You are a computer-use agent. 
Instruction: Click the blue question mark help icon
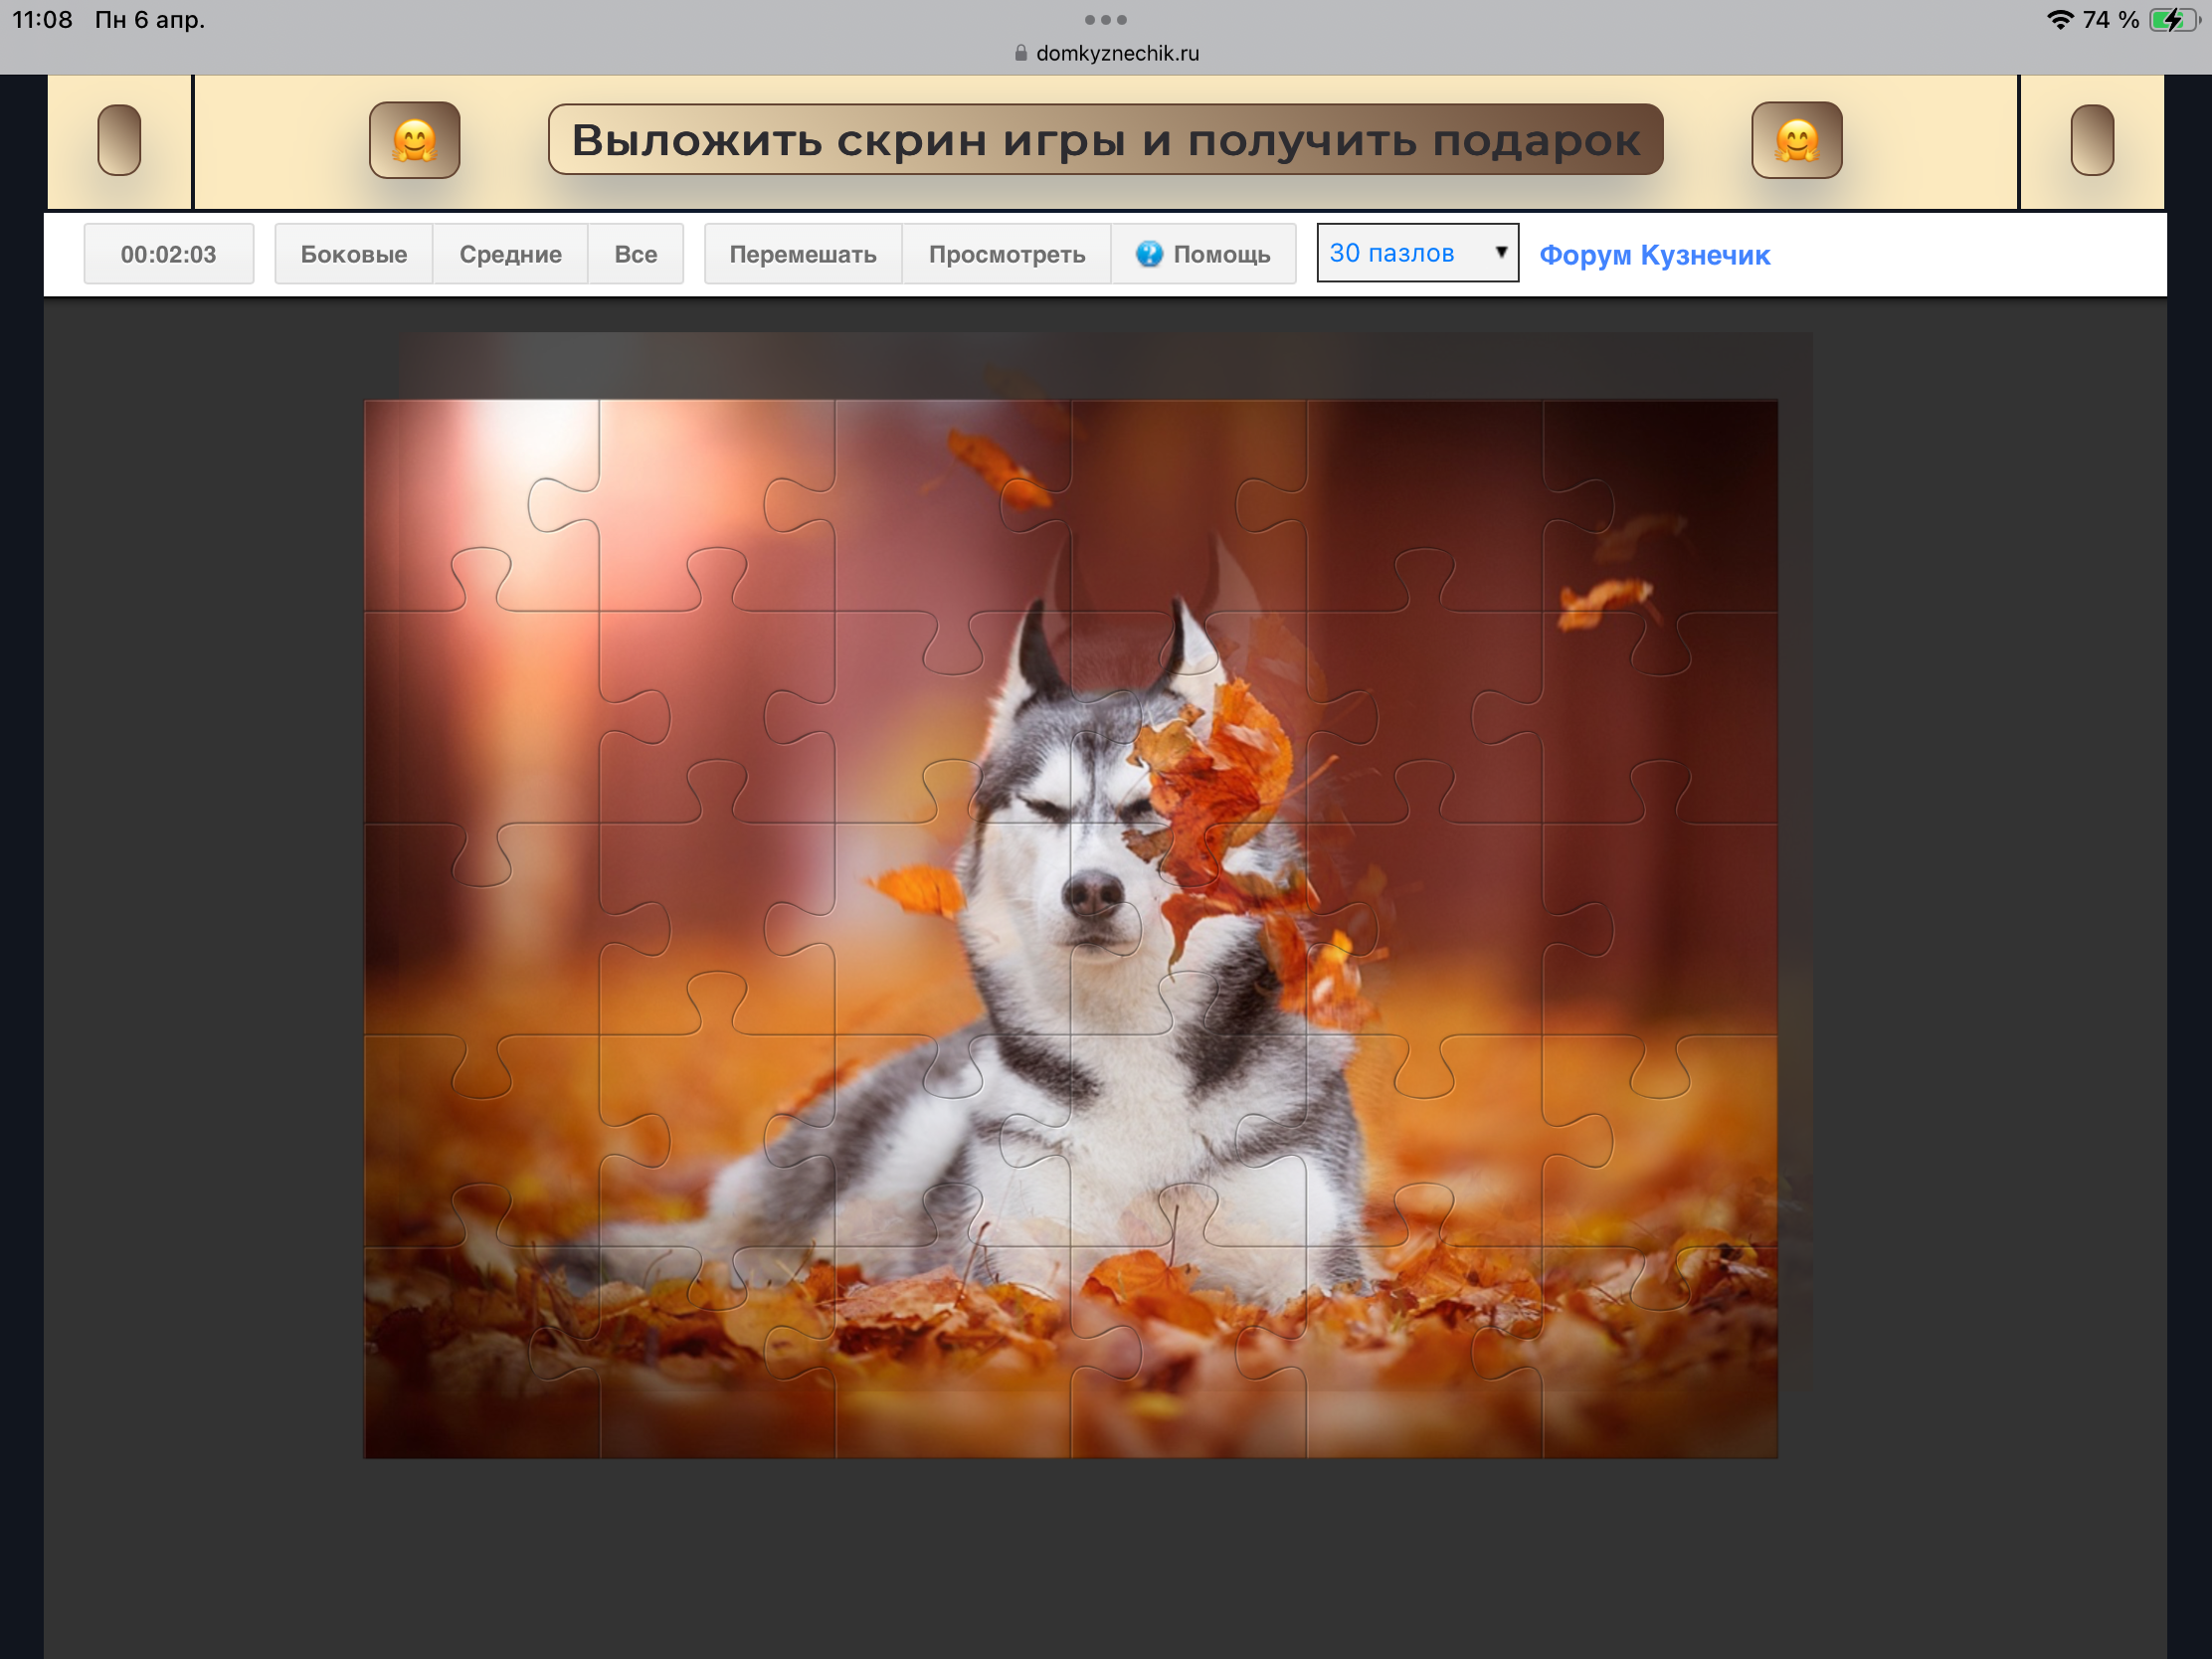pyautogui.click(x=1149, y=254)
